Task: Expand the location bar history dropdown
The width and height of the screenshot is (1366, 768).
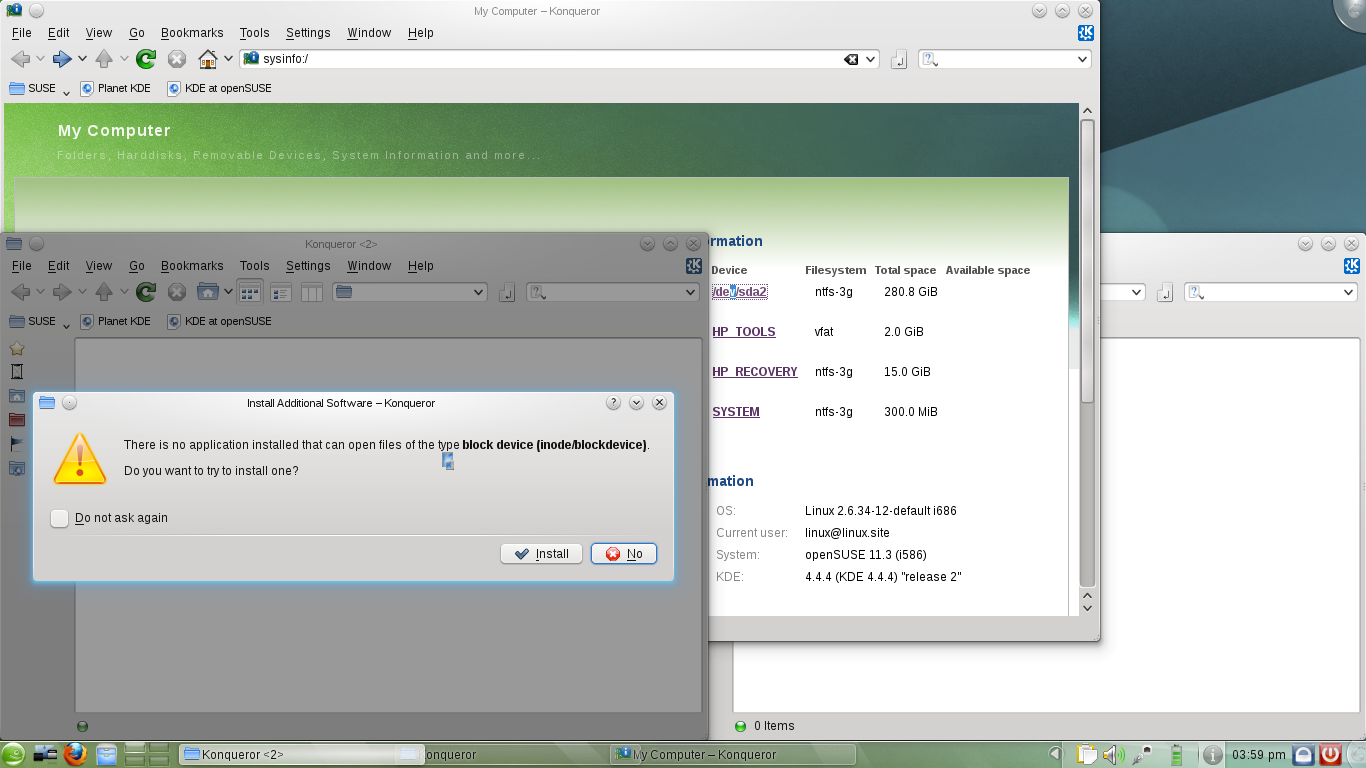Action: point(871,59)
